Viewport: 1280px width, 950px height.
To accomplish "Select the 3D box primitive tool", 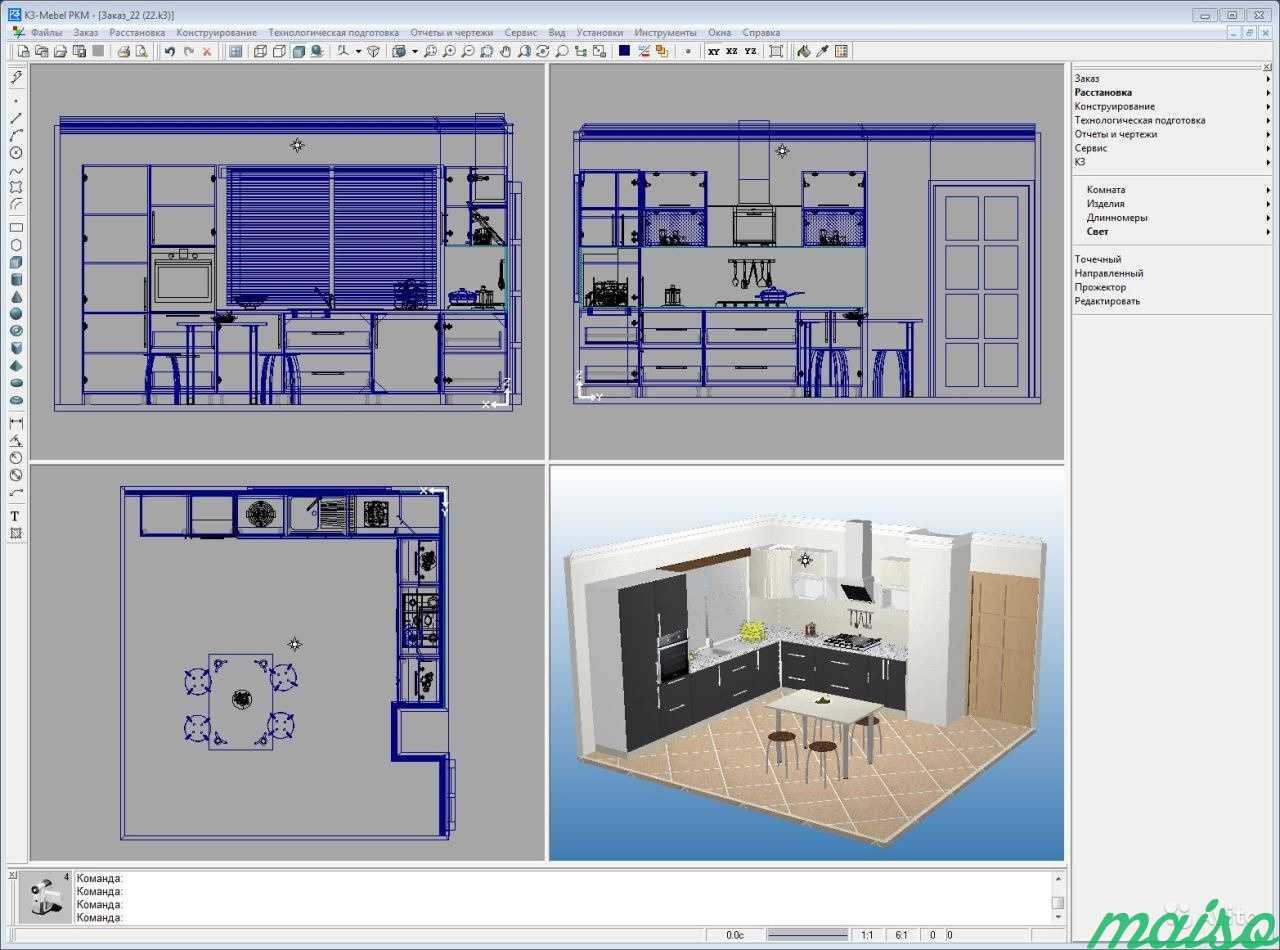I will tap(16, 262).
